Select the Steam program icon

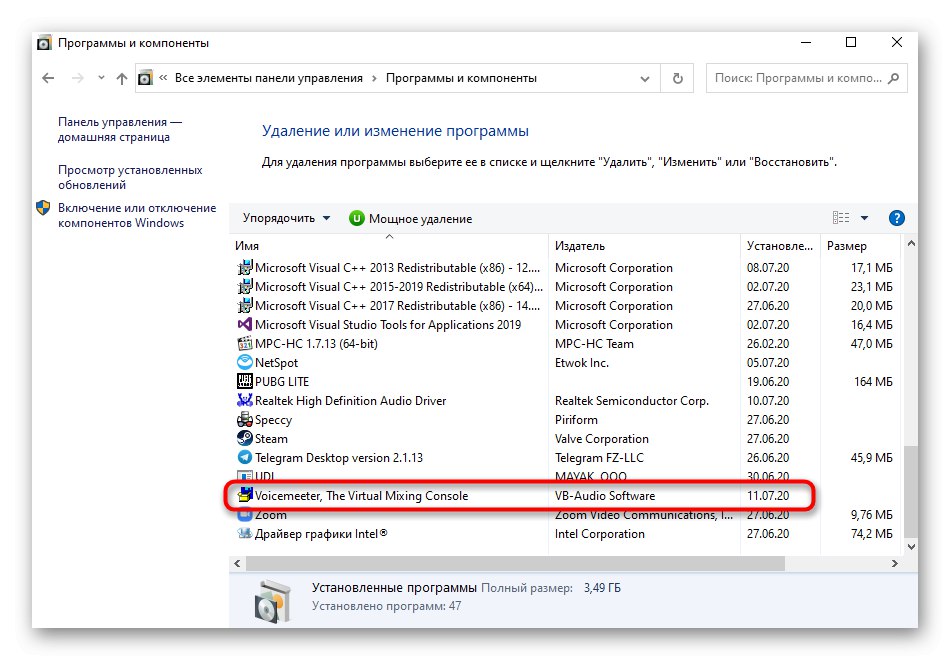(245, 438)
